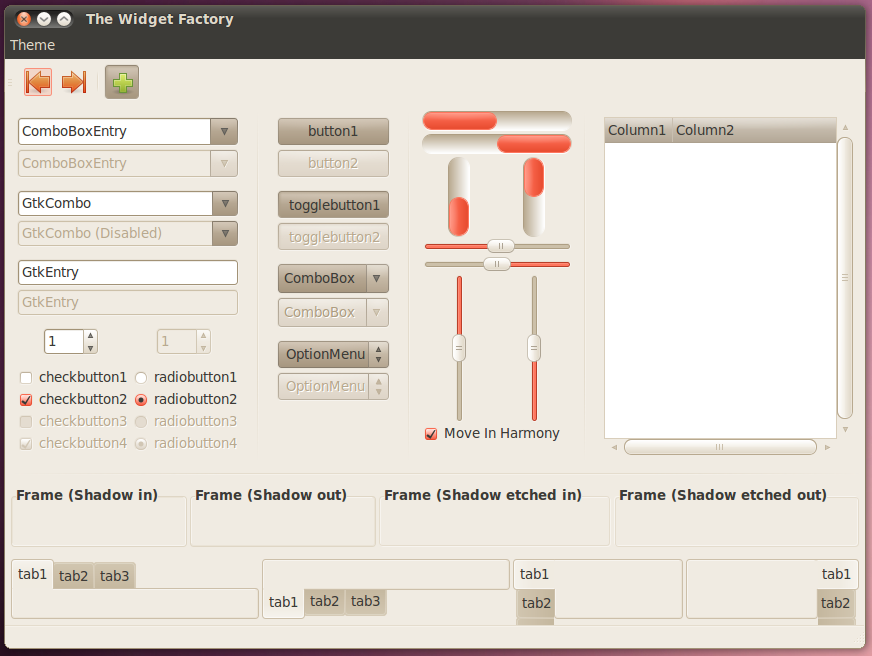Click the Frame (Shadow etched out) label
872x656 pixels.
click(722, 495)
